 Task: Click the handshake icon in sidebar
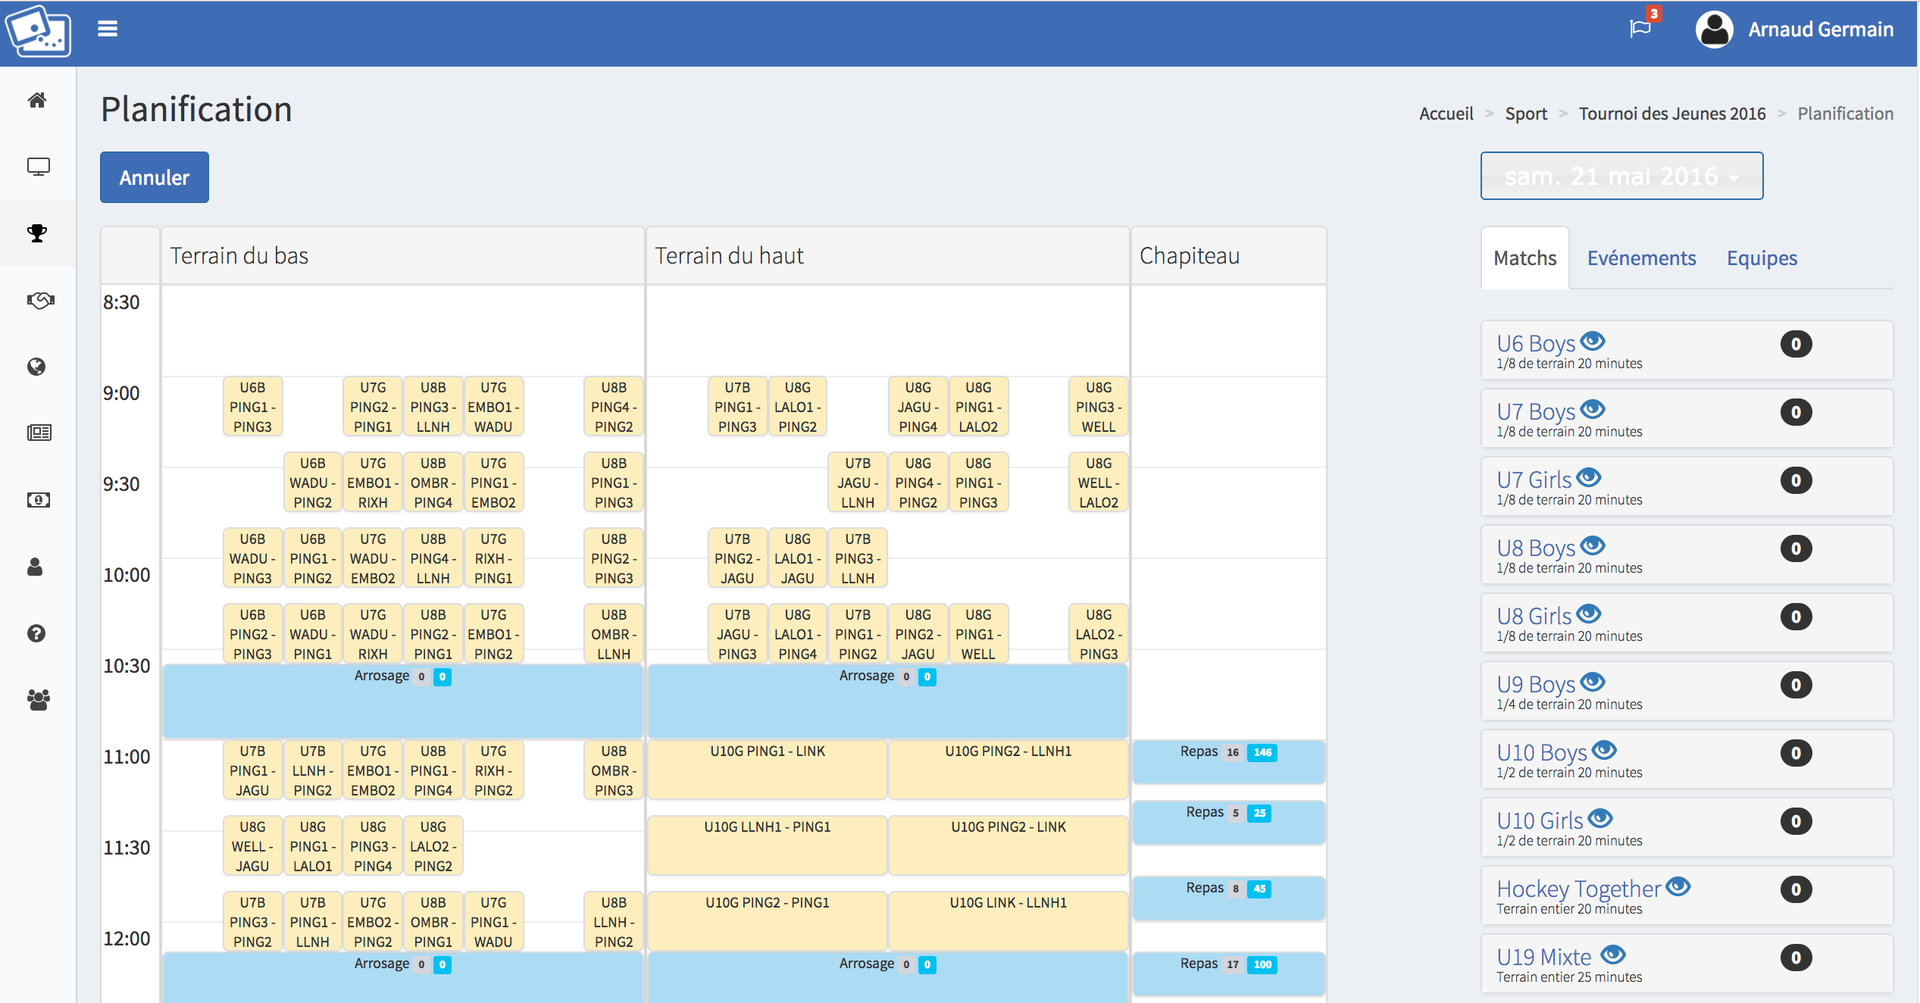[x=39, y=300]
